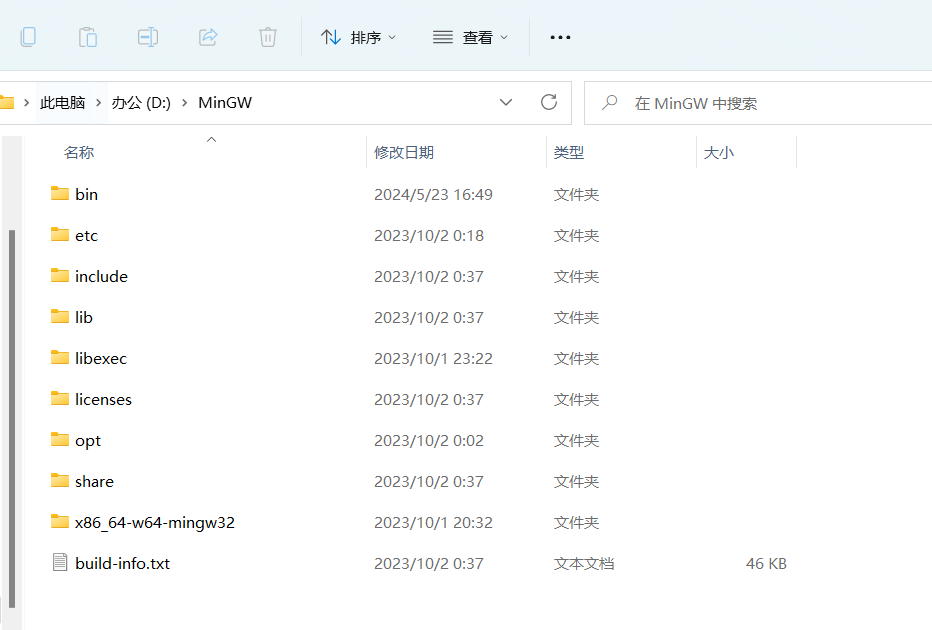
Task: Click date 2023/10/2 0:18 of etc
Action: (429, 235)
